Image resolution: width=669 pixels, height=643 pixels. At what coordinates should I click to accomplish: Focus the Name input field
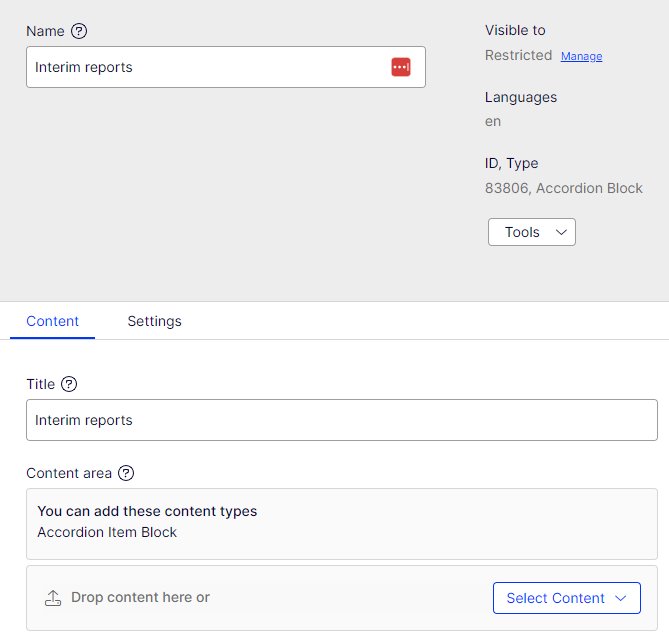[226, 67]
